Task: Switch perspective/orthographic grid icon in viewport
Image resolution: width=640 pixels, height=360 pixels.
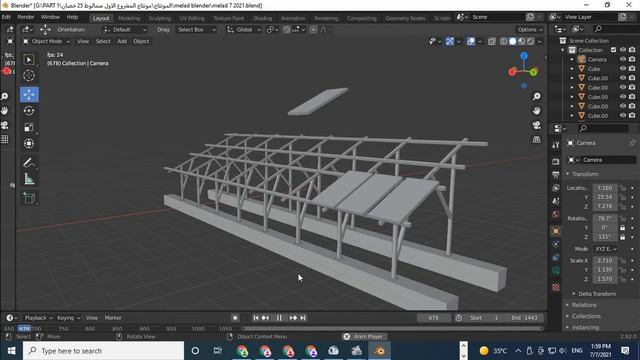Action: [537, 140]
